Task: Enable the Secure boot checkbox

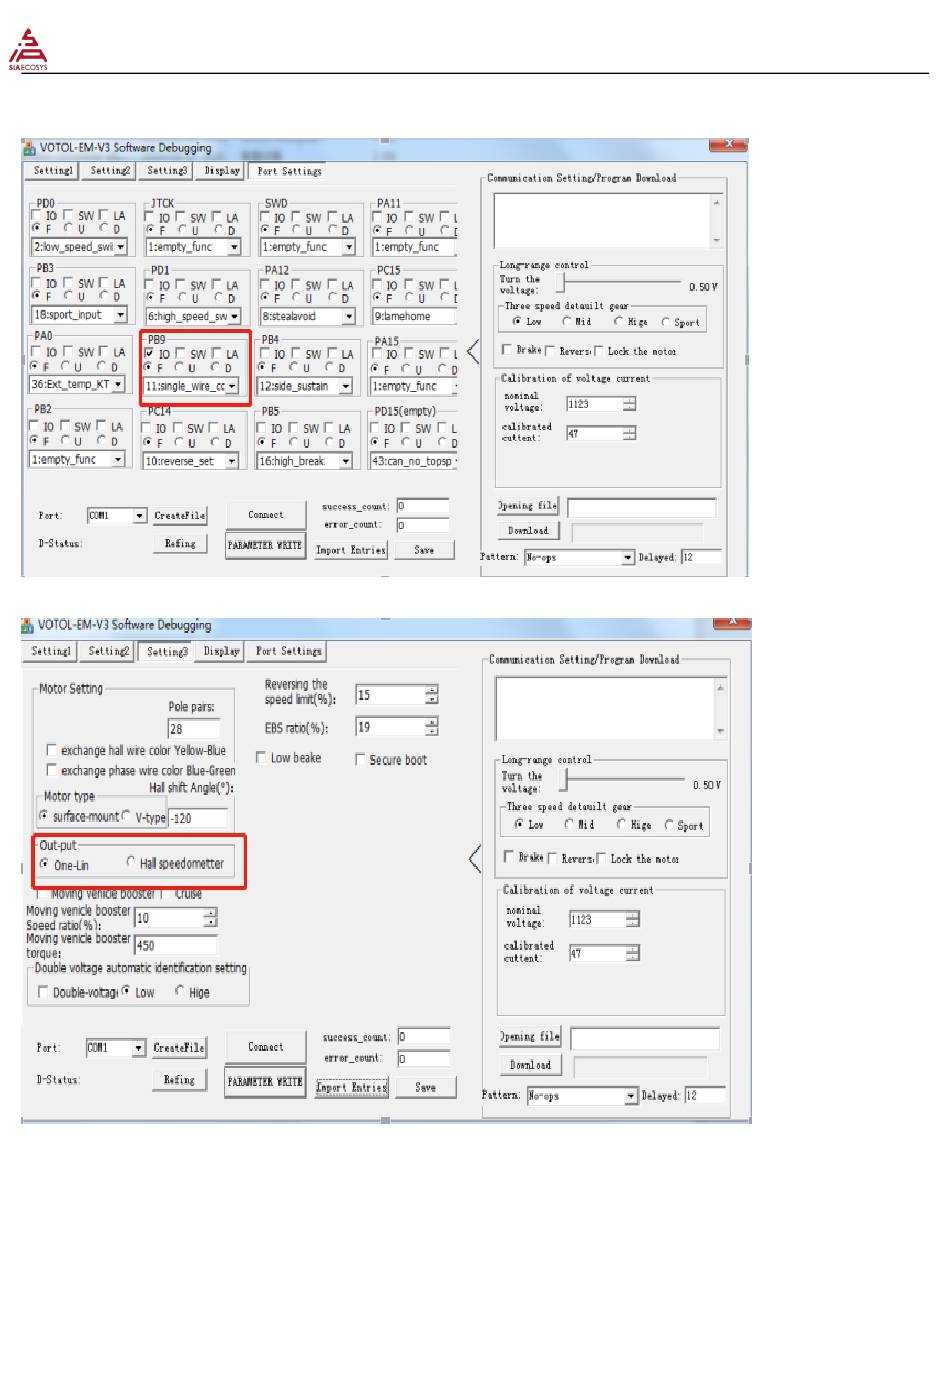Action: (x=360, y=760)
